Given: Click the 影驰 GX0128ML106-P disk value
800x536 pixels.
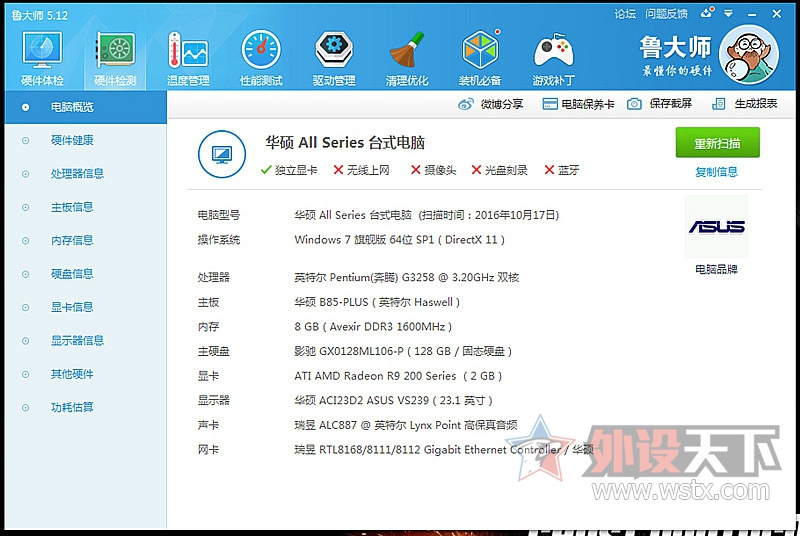Looking at the screenshot, I should pyautogui.click(x=403, y=351).
